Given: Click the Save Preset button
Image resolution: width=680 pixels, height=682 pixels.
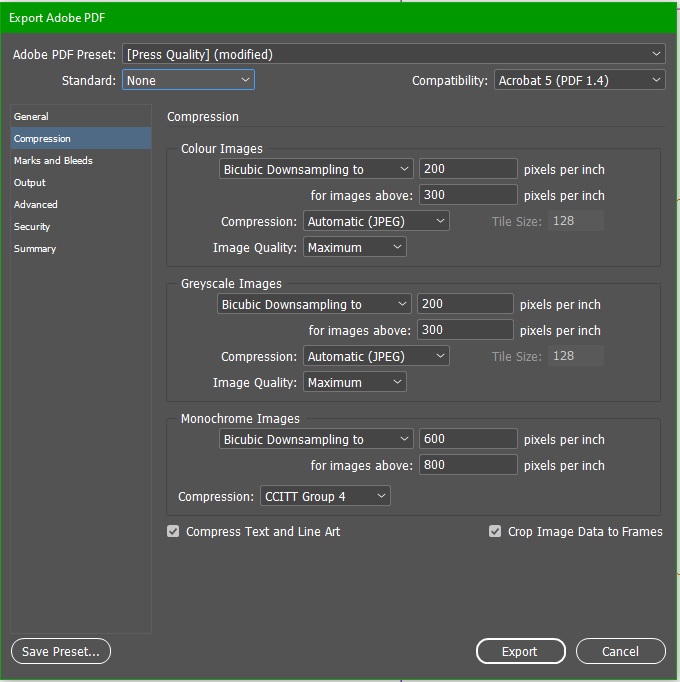Looking at the screenshot, I should point(61,651).
